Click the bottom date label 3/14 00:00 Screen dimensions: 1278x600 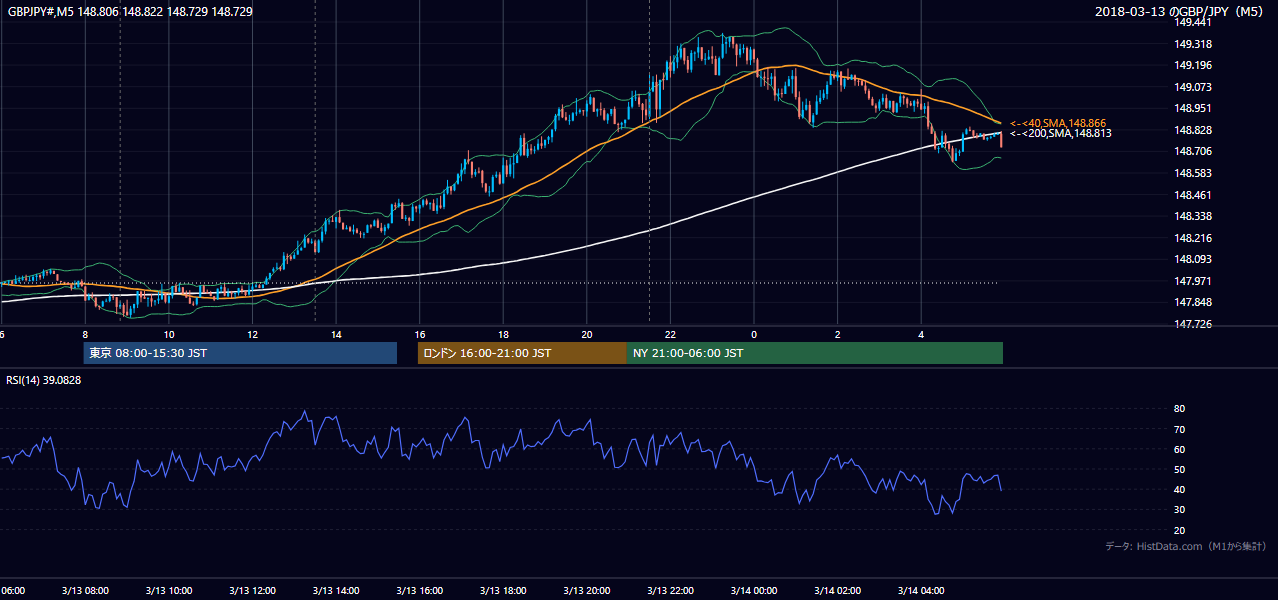(x=754, y=591)
